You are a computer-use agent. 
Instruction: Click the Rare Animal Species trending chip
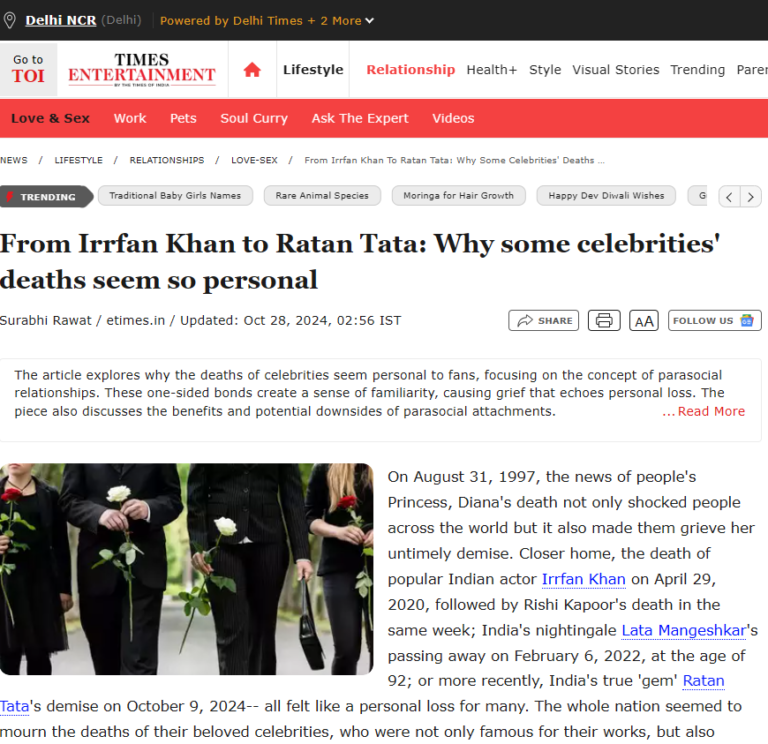(322, 196)
